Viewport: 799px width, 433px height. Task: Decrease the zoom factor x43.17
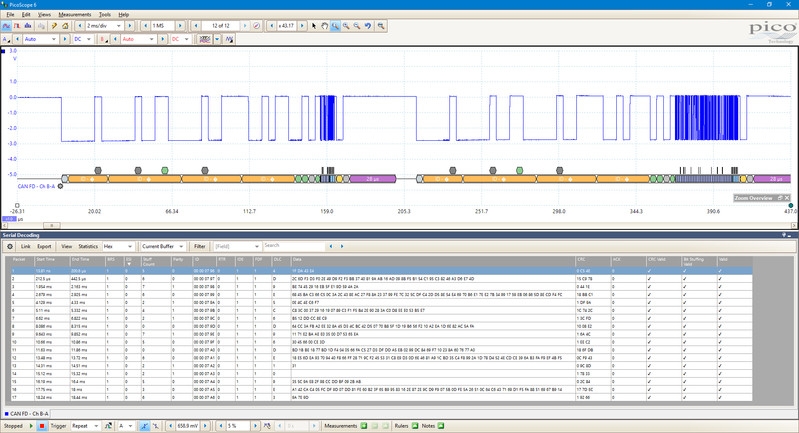click(272, 25)
